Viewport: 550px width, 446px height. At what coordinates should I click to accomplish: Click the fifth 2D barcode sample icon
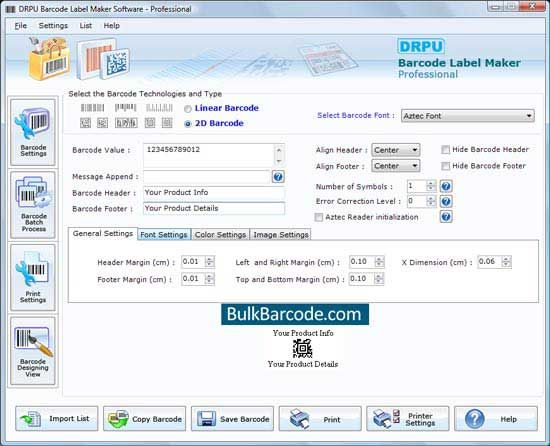click(167, 123)
